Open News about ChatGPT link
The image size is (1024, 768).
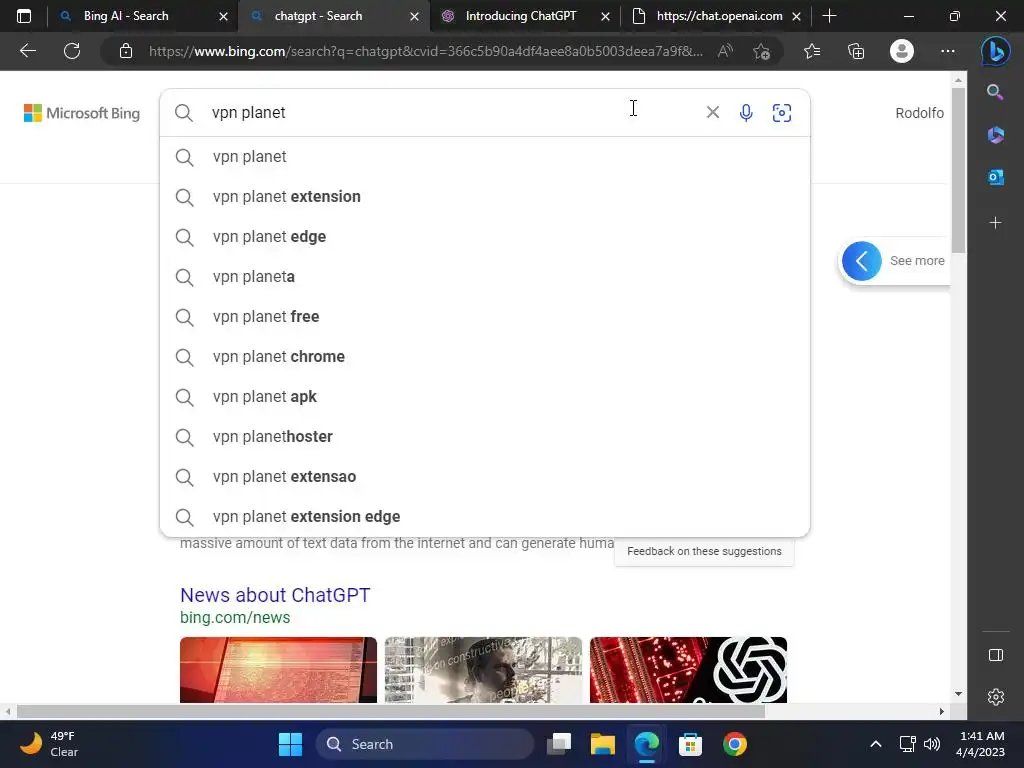pos(275,595)
